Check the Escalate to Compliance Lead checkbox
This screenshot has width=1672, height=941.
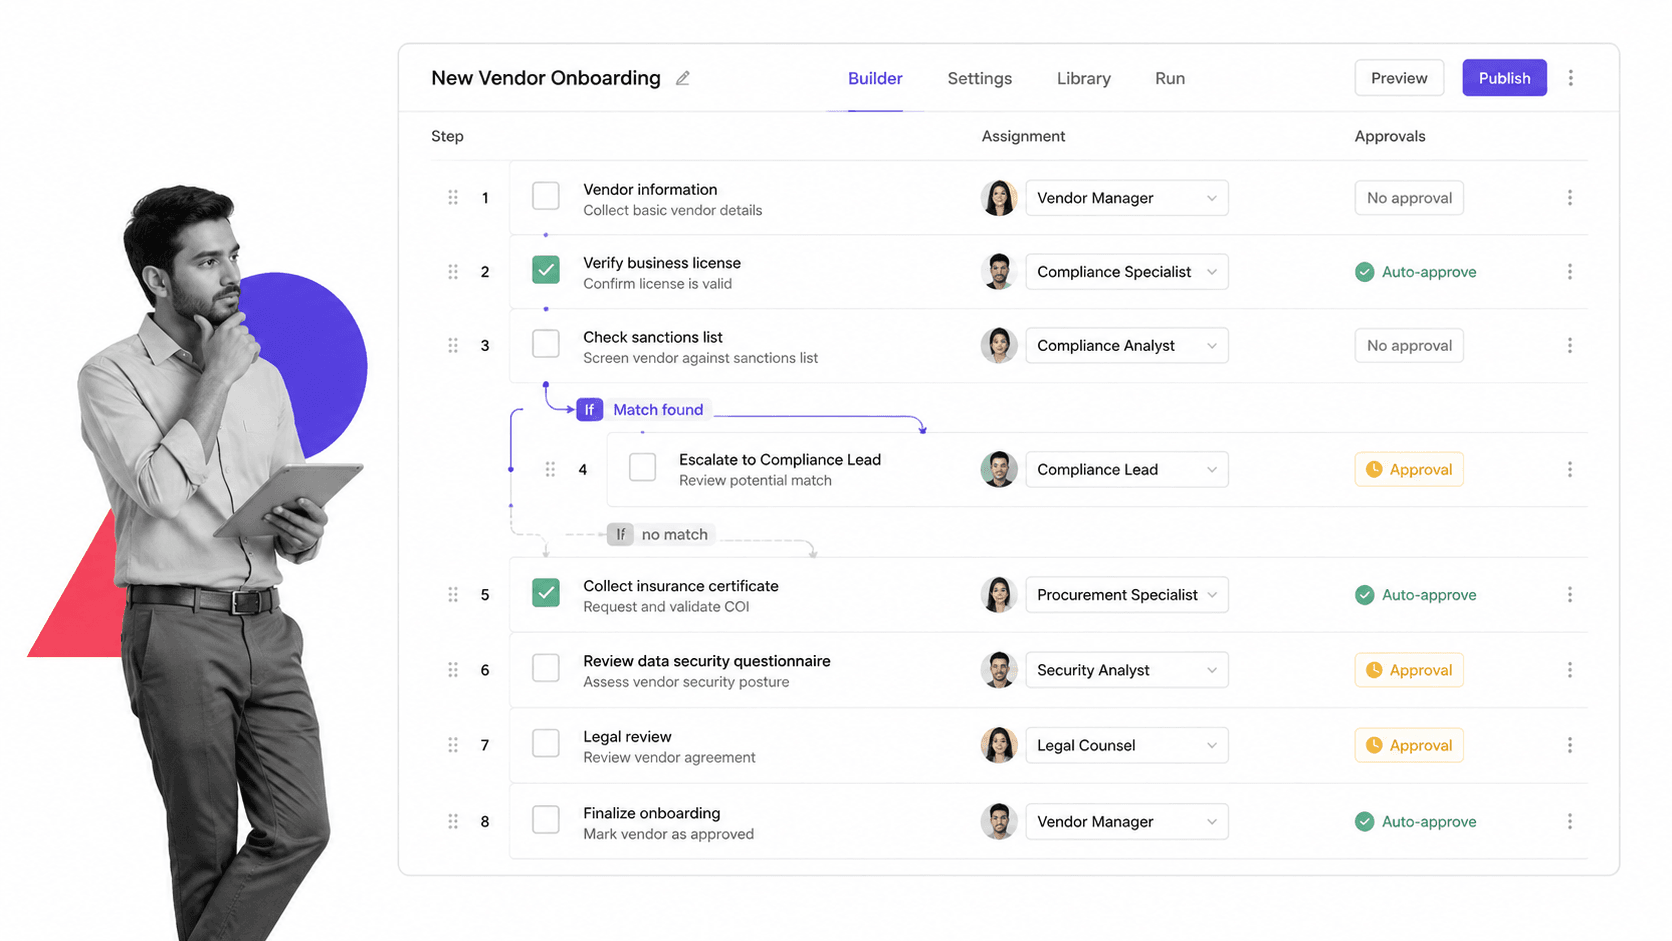(x=643, y=467)
